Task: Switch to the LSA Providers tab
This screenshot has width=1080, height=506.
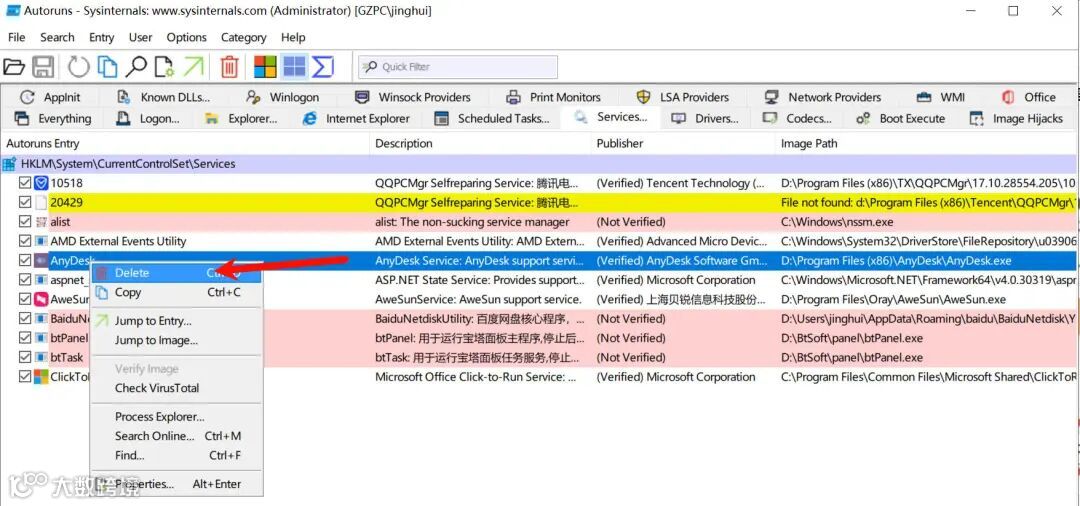Action: click(683, 97)
